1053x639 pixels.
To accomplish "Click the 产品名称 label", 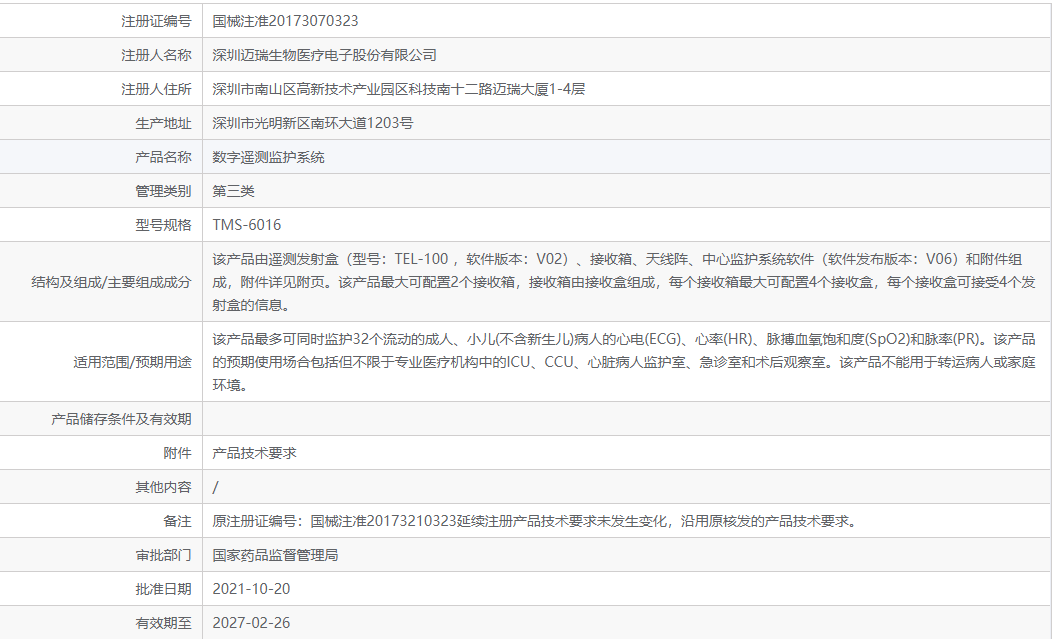I will [x=163, y=157].
